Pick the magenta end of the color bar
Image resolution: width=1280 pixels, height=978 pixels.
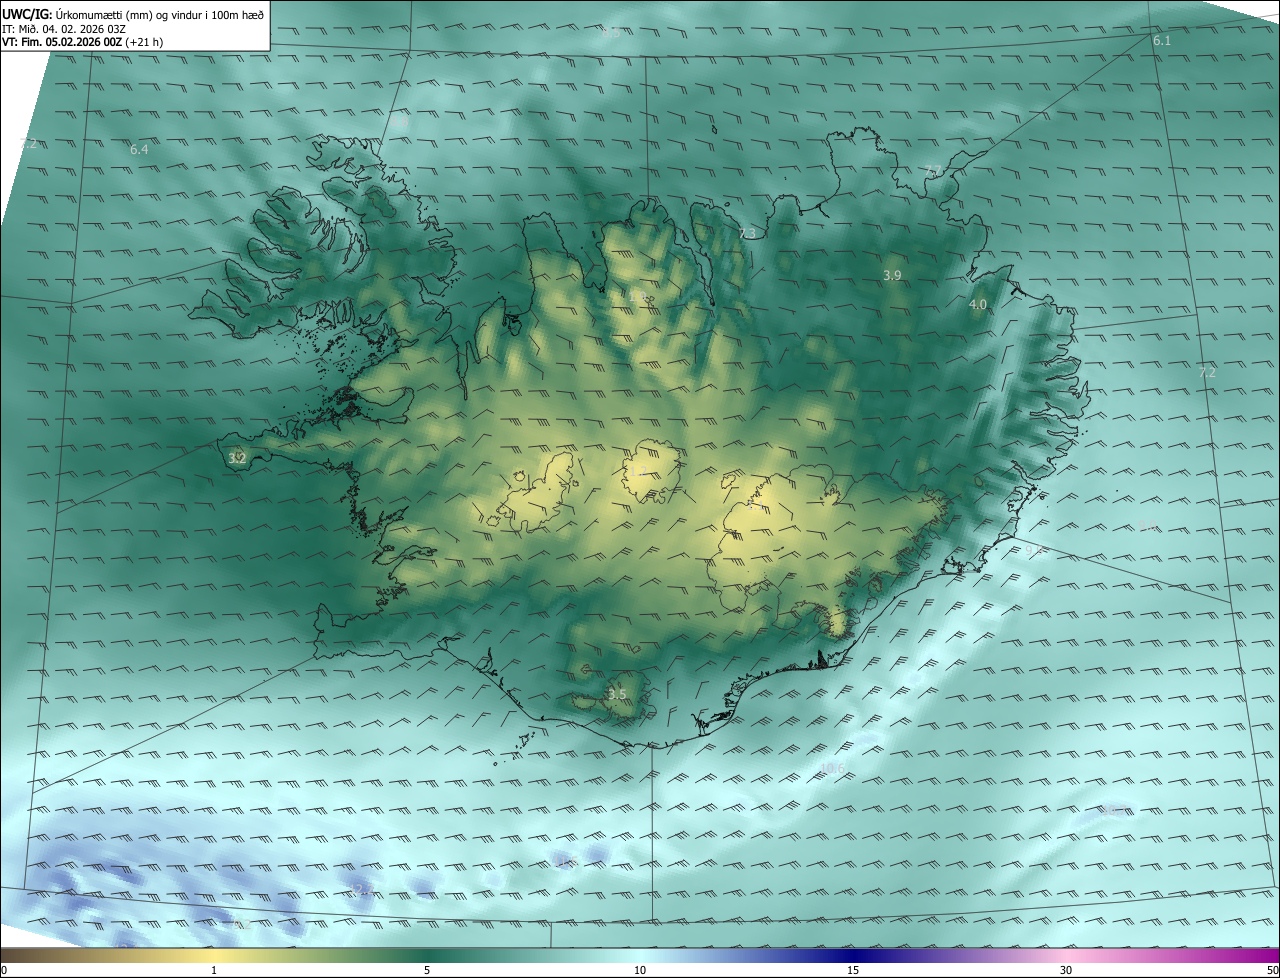1260,955
